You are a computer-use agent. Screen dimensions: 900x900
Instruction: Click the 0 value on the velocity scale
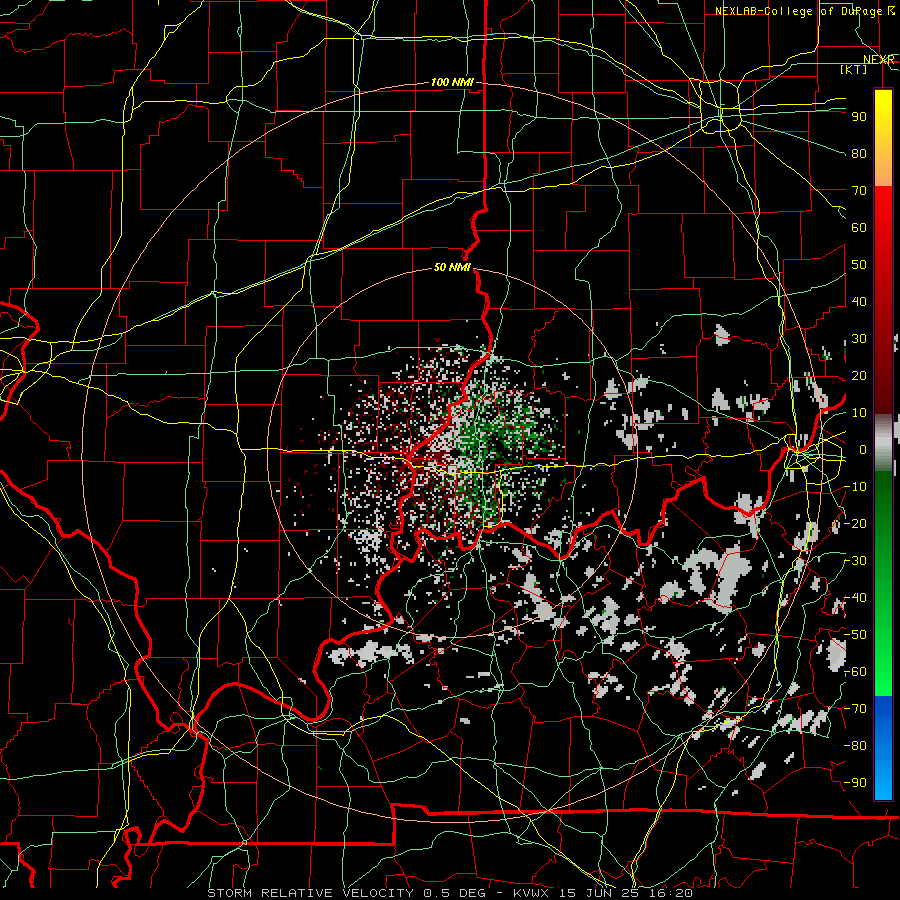coord(863,450)
